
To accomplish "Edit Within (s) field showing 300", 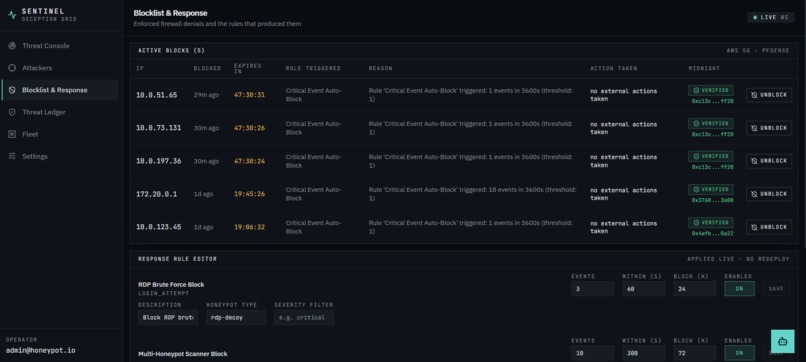I will click(644, 353).
